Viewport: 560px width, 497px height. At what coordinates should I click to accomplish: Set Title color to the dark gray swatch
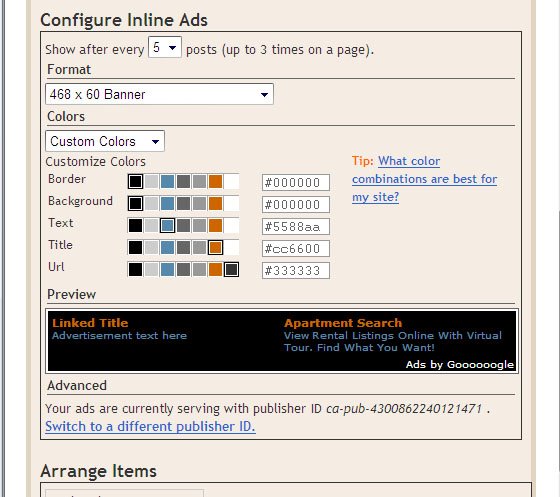pyautogui.click(x=183, y=247)
